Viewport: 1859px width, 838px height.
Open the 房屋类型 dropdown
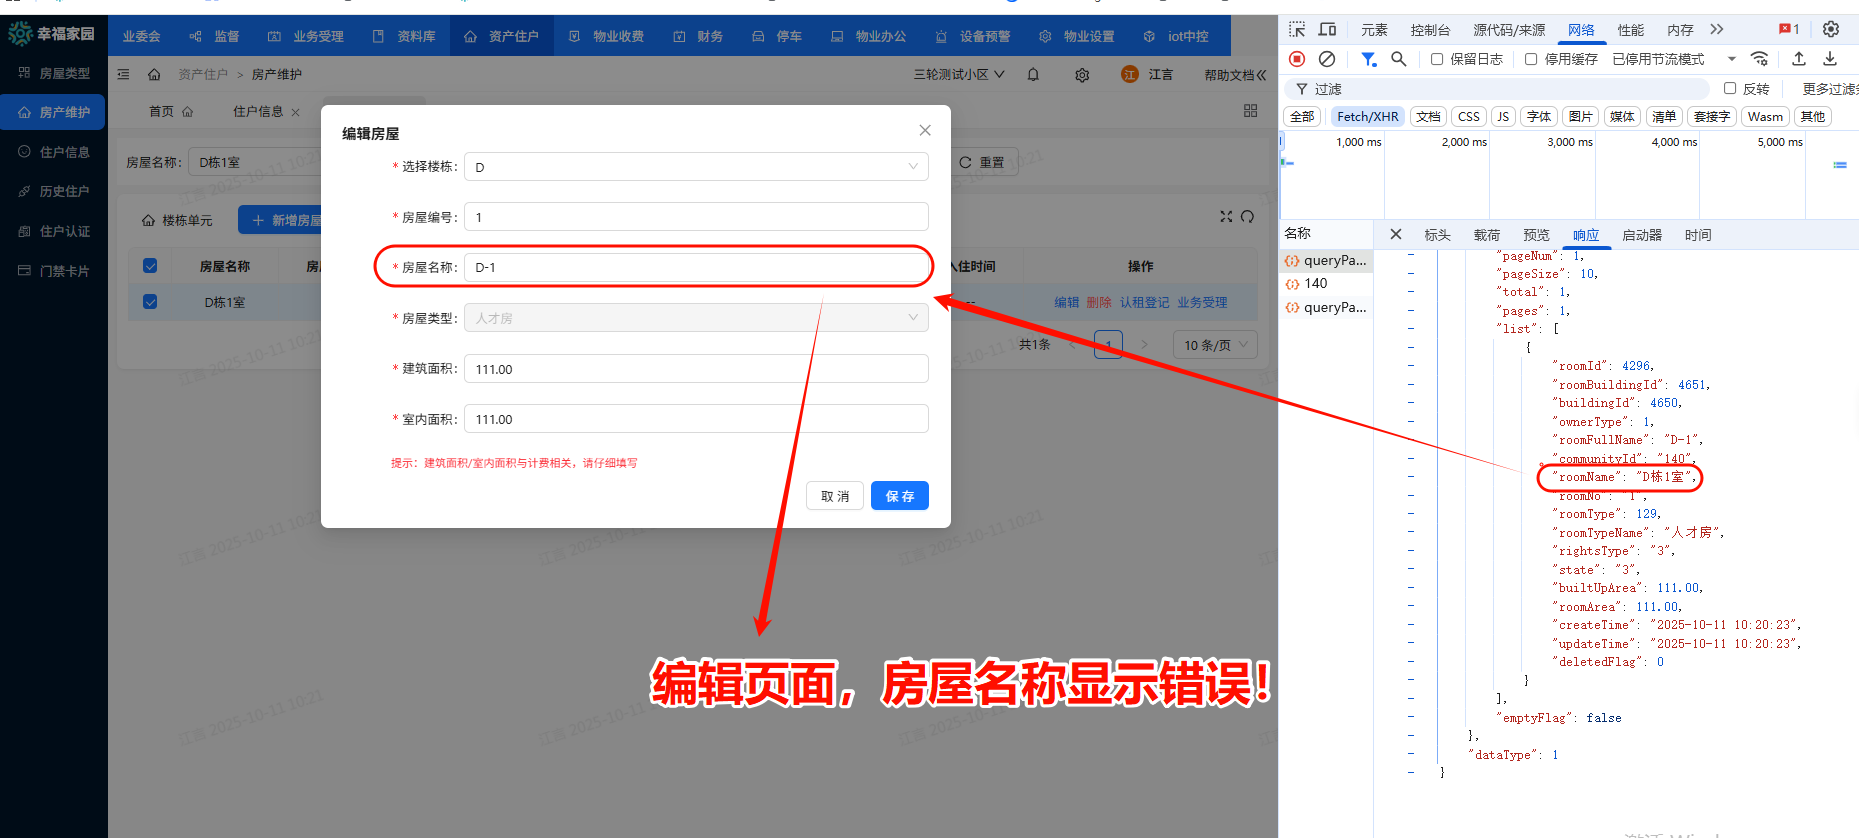coord(696,318)
